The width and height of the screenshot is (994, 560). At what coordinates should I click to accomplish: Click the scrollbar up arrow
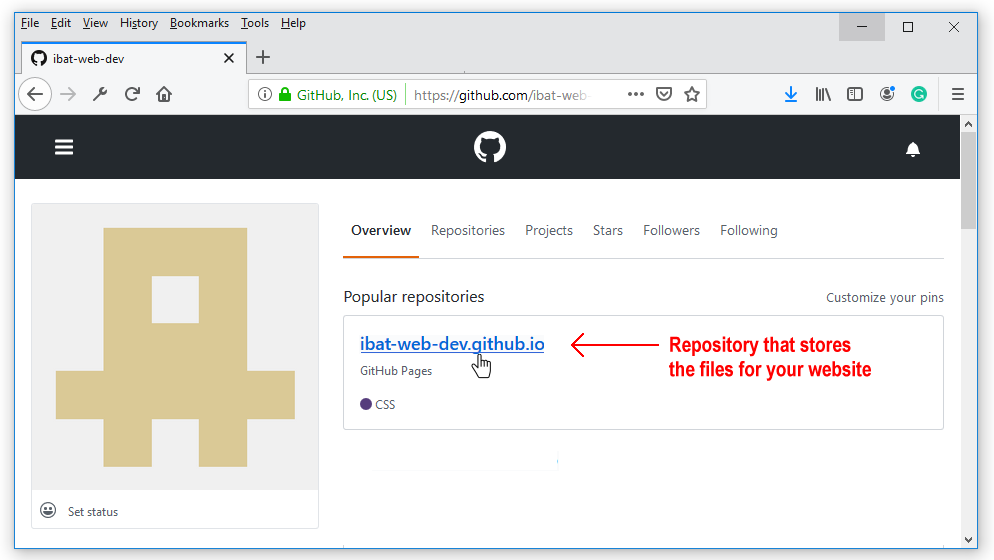coord(968,124)
